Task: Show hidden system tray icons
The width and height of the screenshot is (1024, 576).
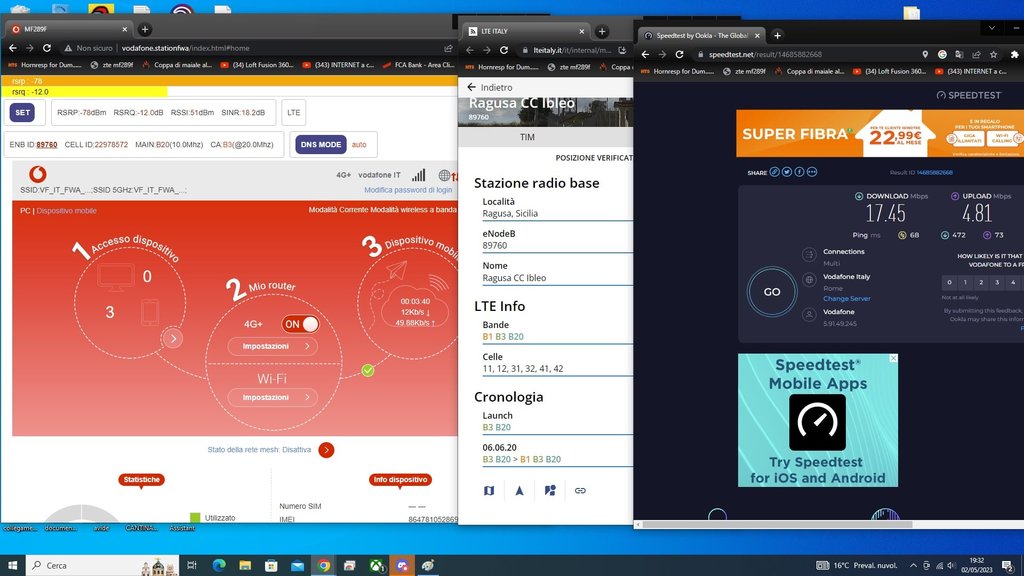Action: 913,566
